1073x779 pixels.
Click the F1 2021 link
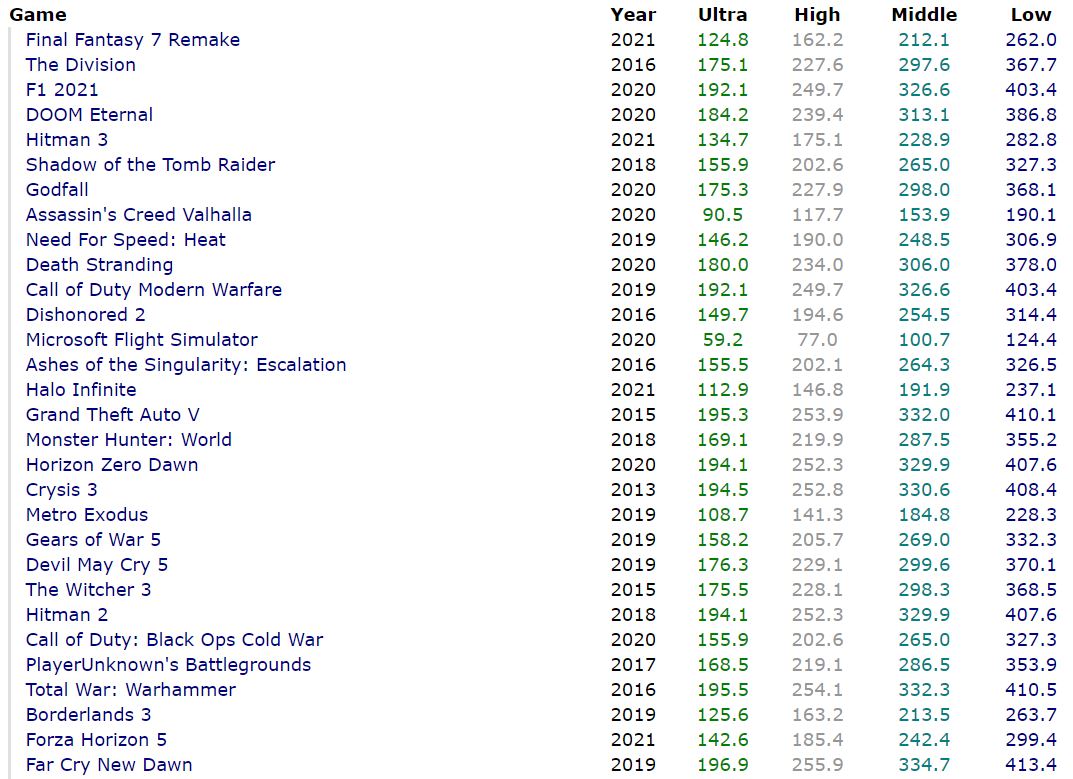coord(62,90)
